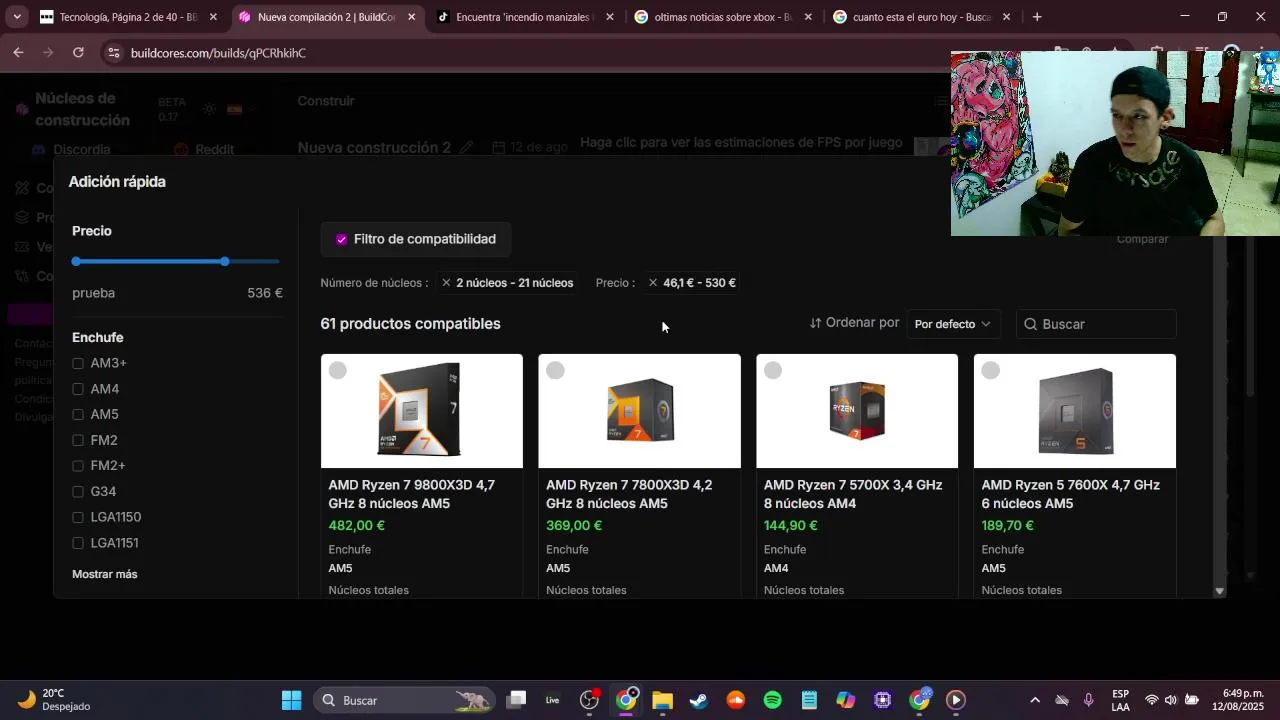This screenshot has height=720, width=1280.
Task: Open Task View from the taskbar
Action: [x=516, y=700]
